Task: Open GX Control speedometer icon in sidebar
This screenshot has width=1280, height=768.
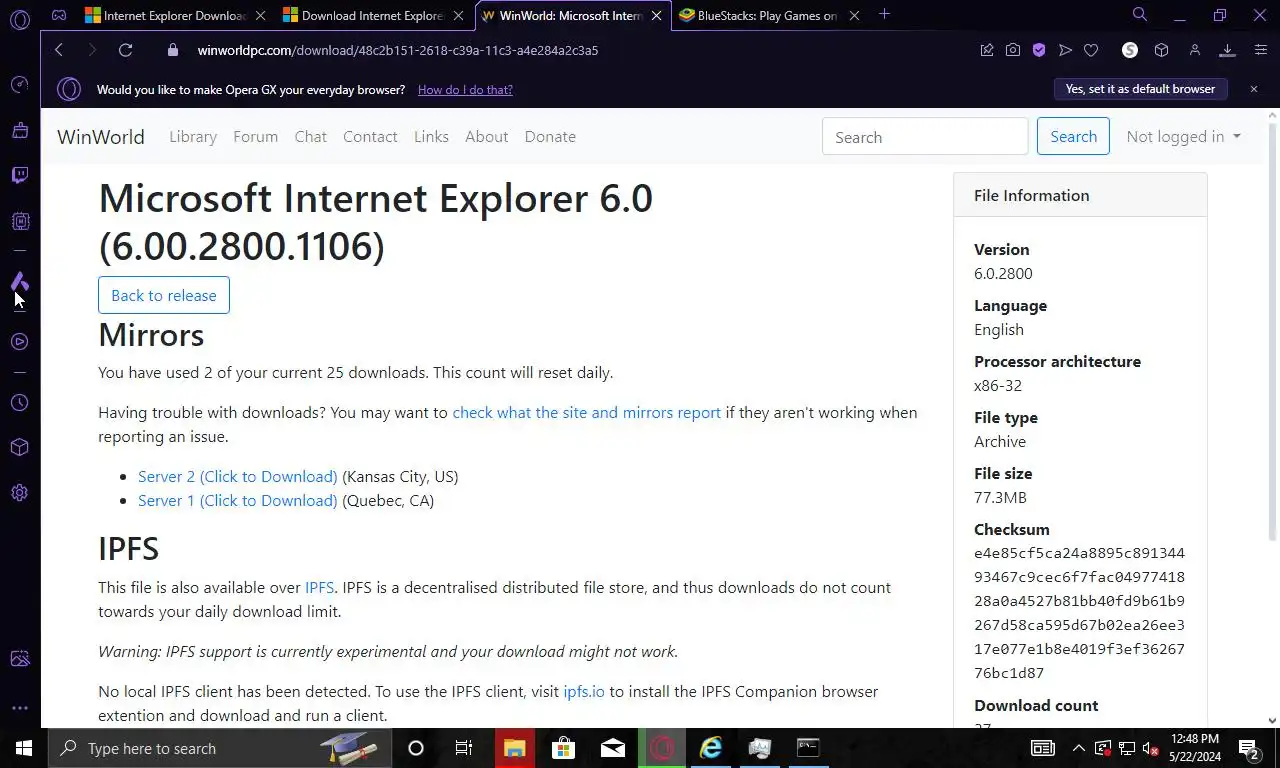Action: (x=19, y=85)
